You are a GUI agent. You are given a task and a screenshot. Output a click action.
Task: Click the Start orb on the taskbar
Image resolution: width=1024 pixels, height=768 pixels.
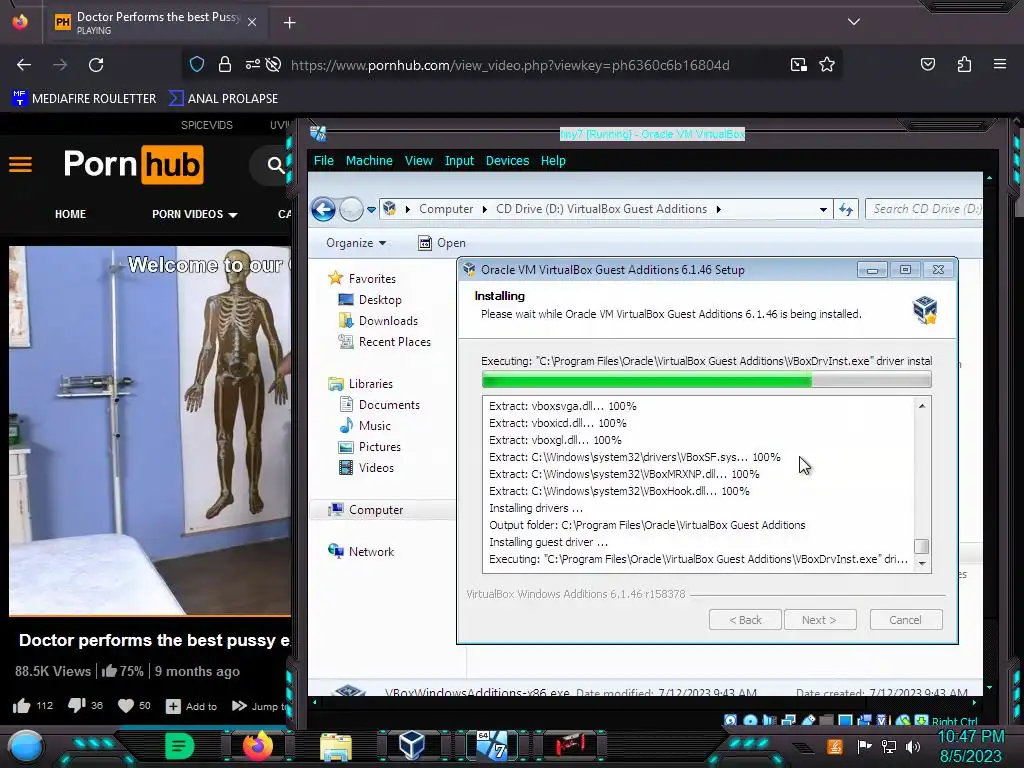26,746
